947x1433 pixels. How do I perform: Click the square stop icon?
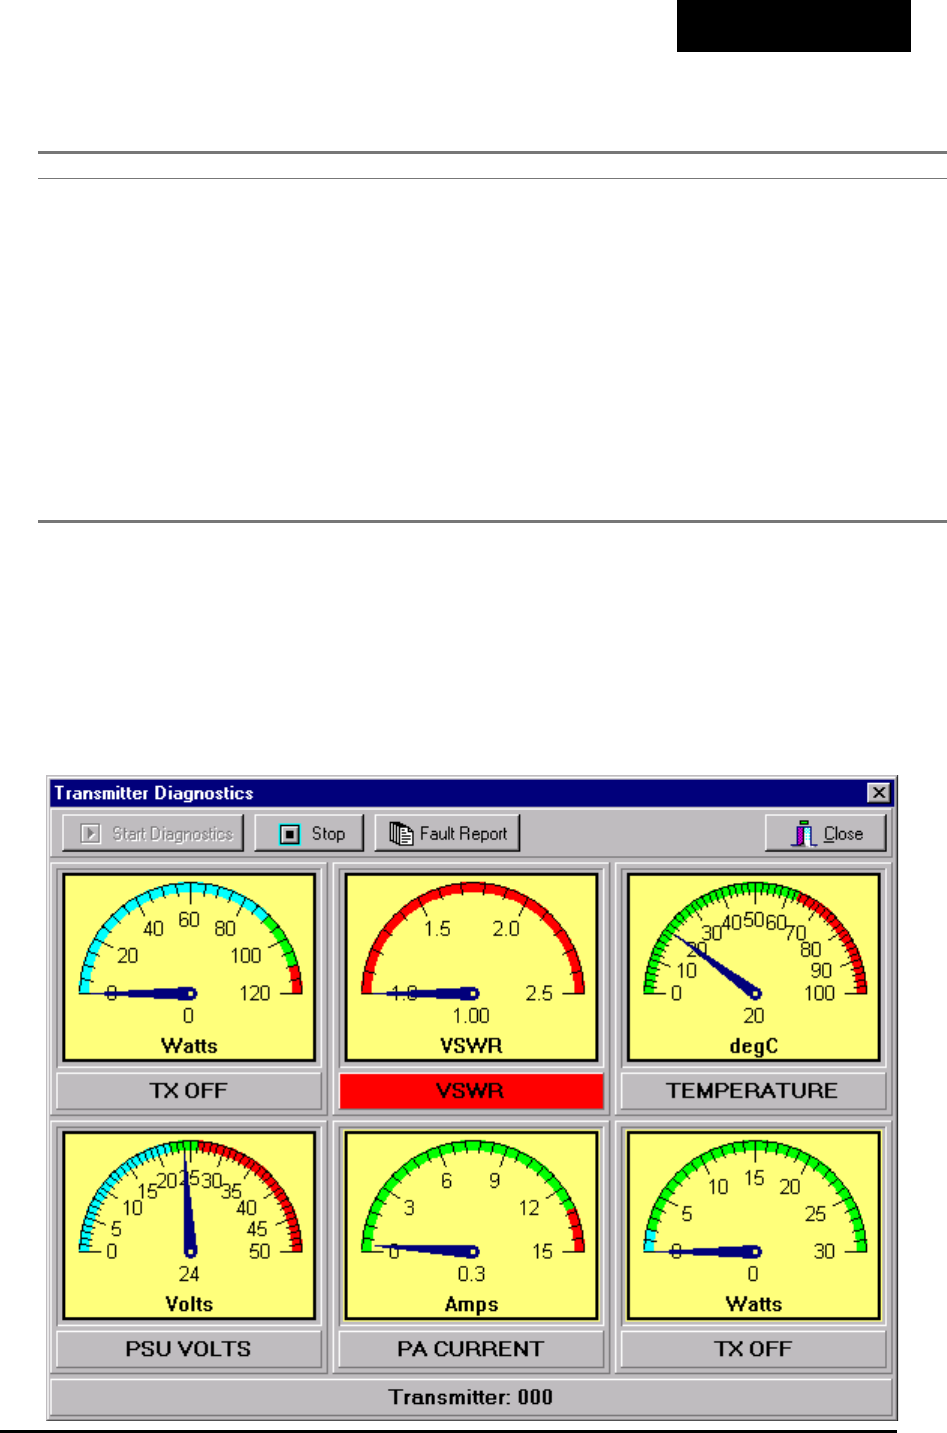[x=290, y=834]
